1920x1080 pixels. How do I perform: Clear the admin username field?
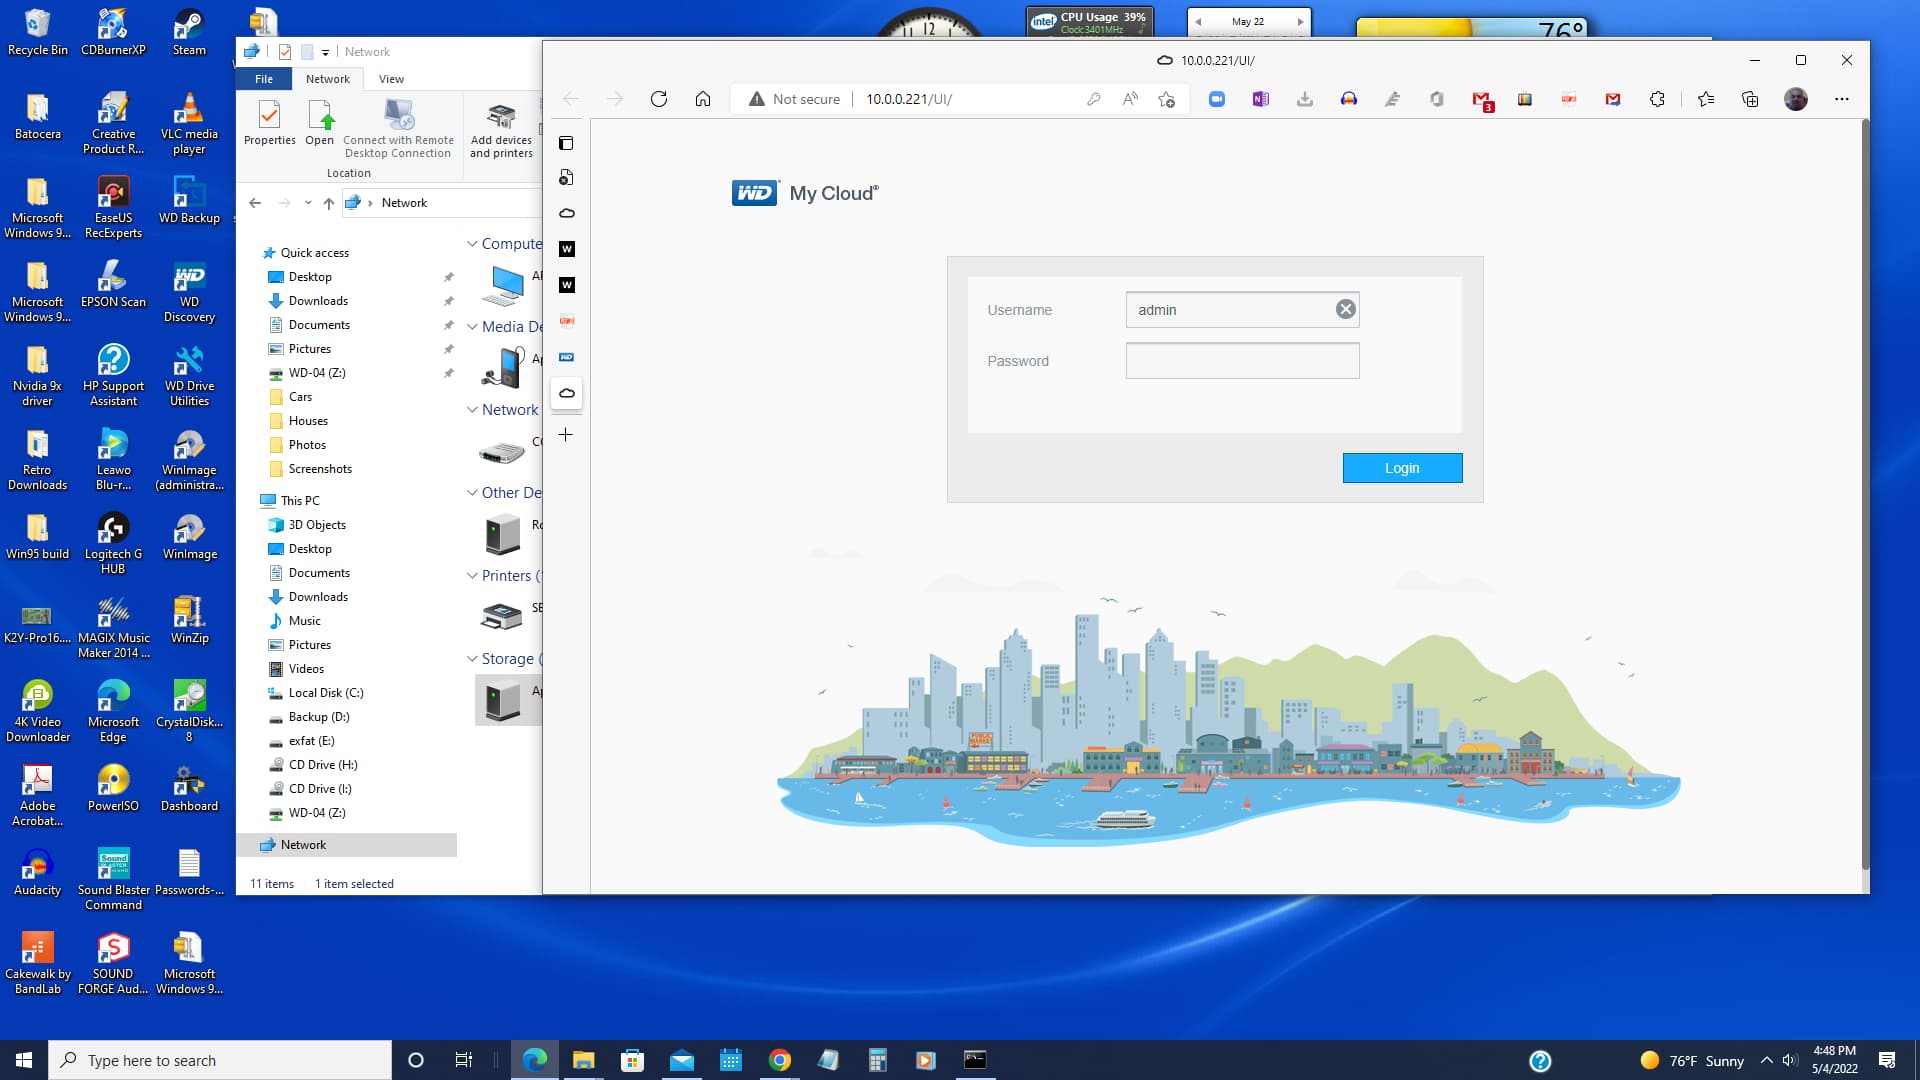(1346, 310)
